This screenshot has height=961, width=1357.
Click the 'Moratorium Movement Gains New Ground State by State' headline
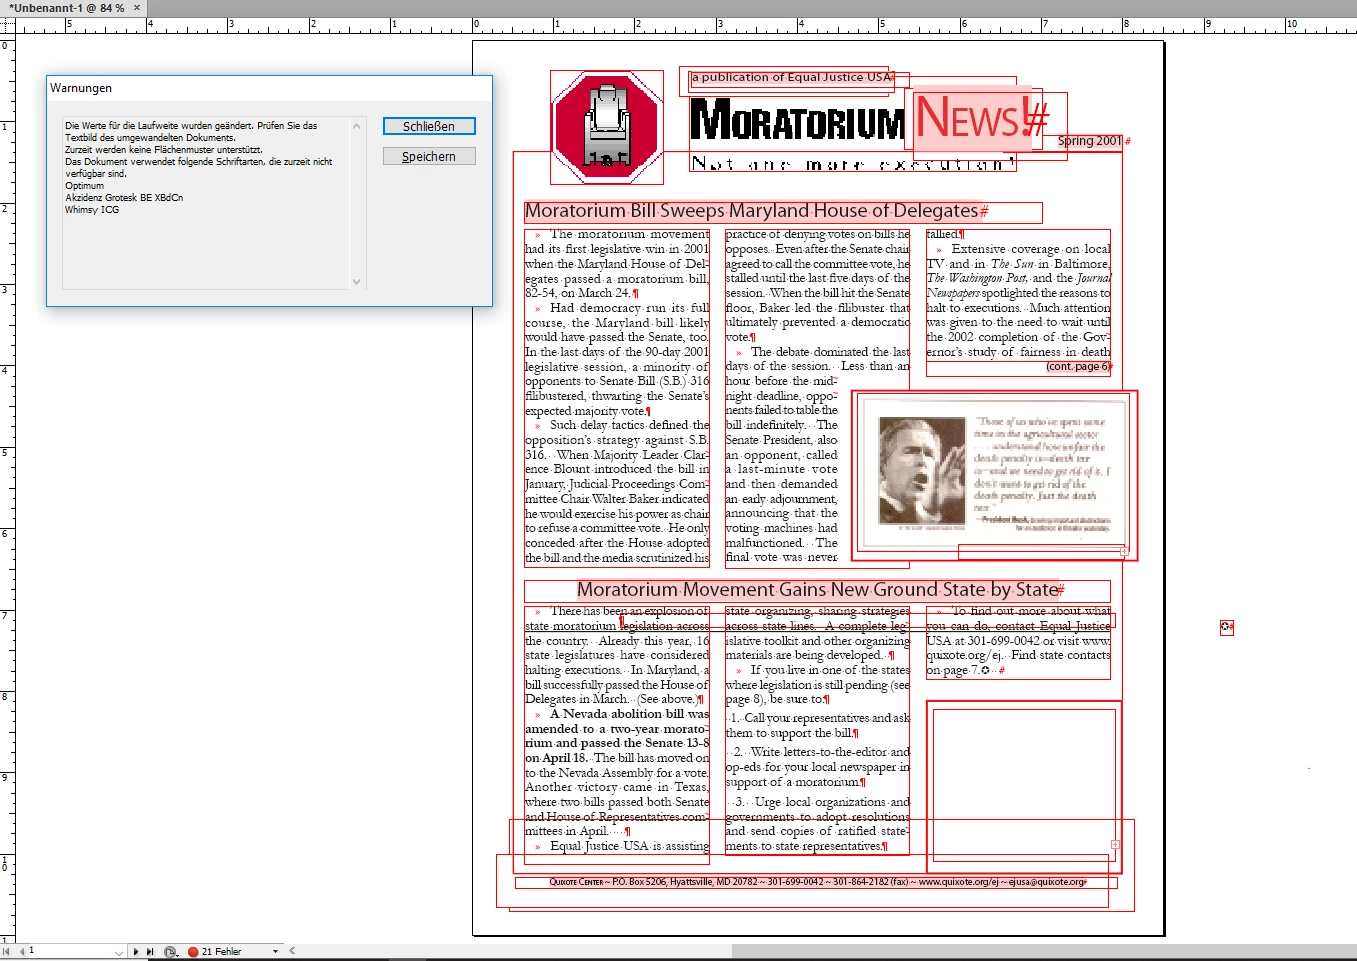[x=820, y=590]
